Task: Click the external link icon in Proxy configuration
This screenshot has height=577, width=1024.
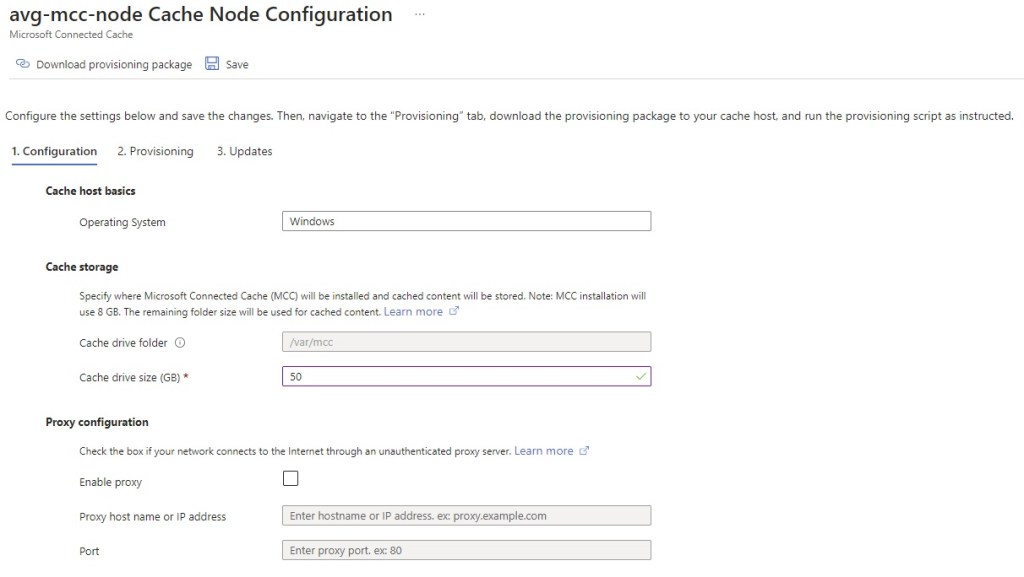Action: pos(585,451)
